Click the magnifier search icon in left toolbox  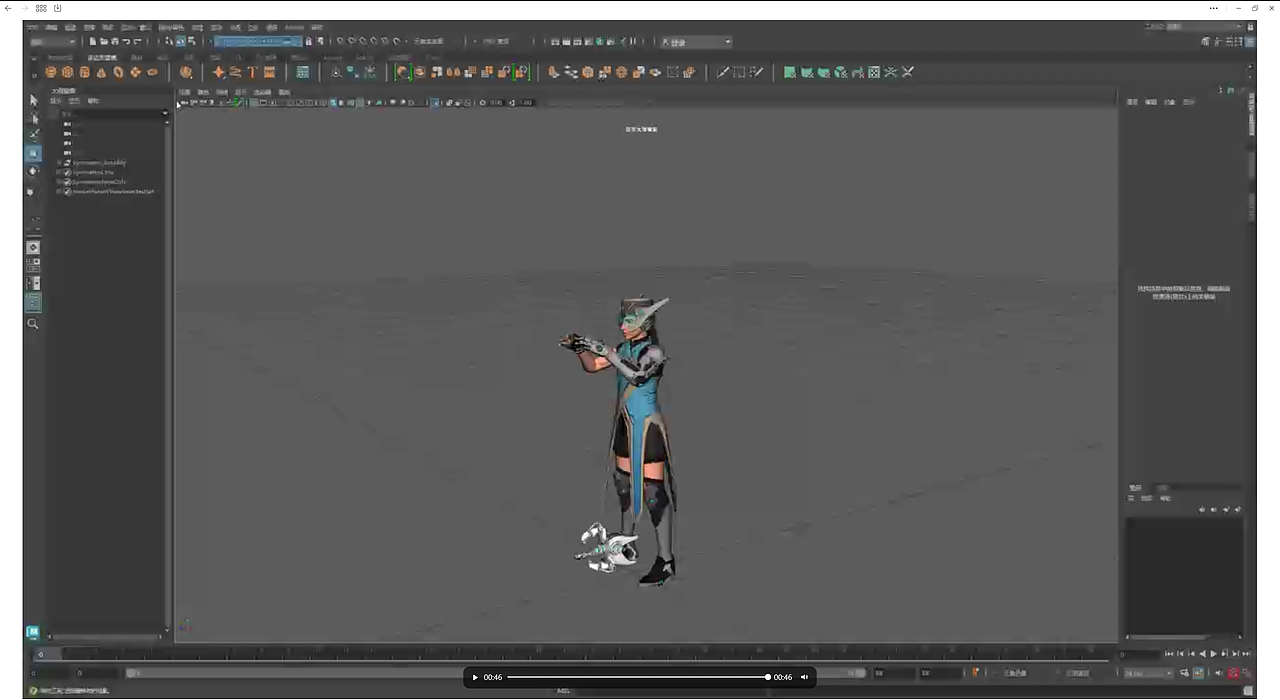pyautogui.click(x=33, y=324)
